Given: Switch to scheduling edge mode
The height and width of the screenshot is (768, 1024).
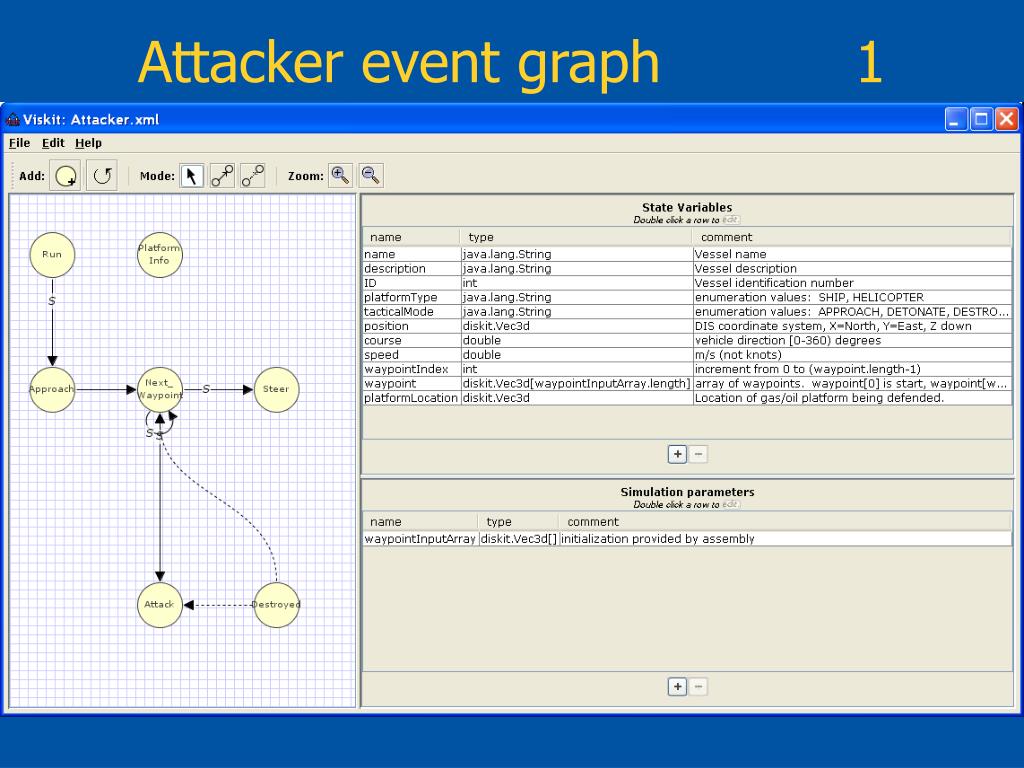Looking at the screenshot, I should click(x=222, y=176).
